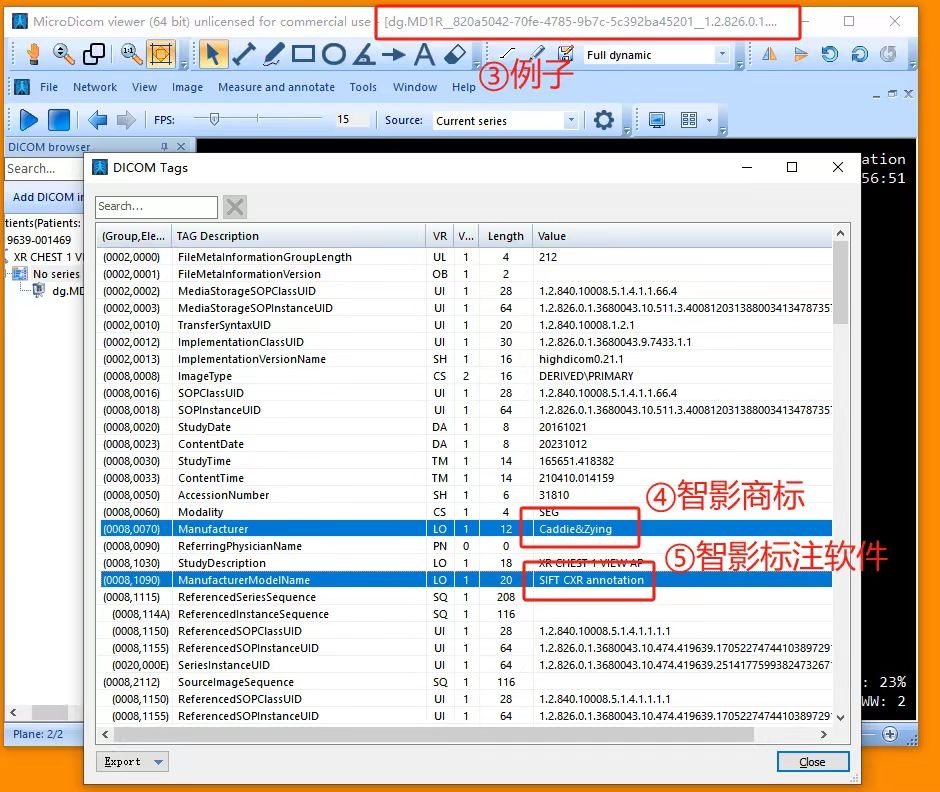
Task: Click the overlapping-squares magnifier-glass icon
Action: (94, 54)
